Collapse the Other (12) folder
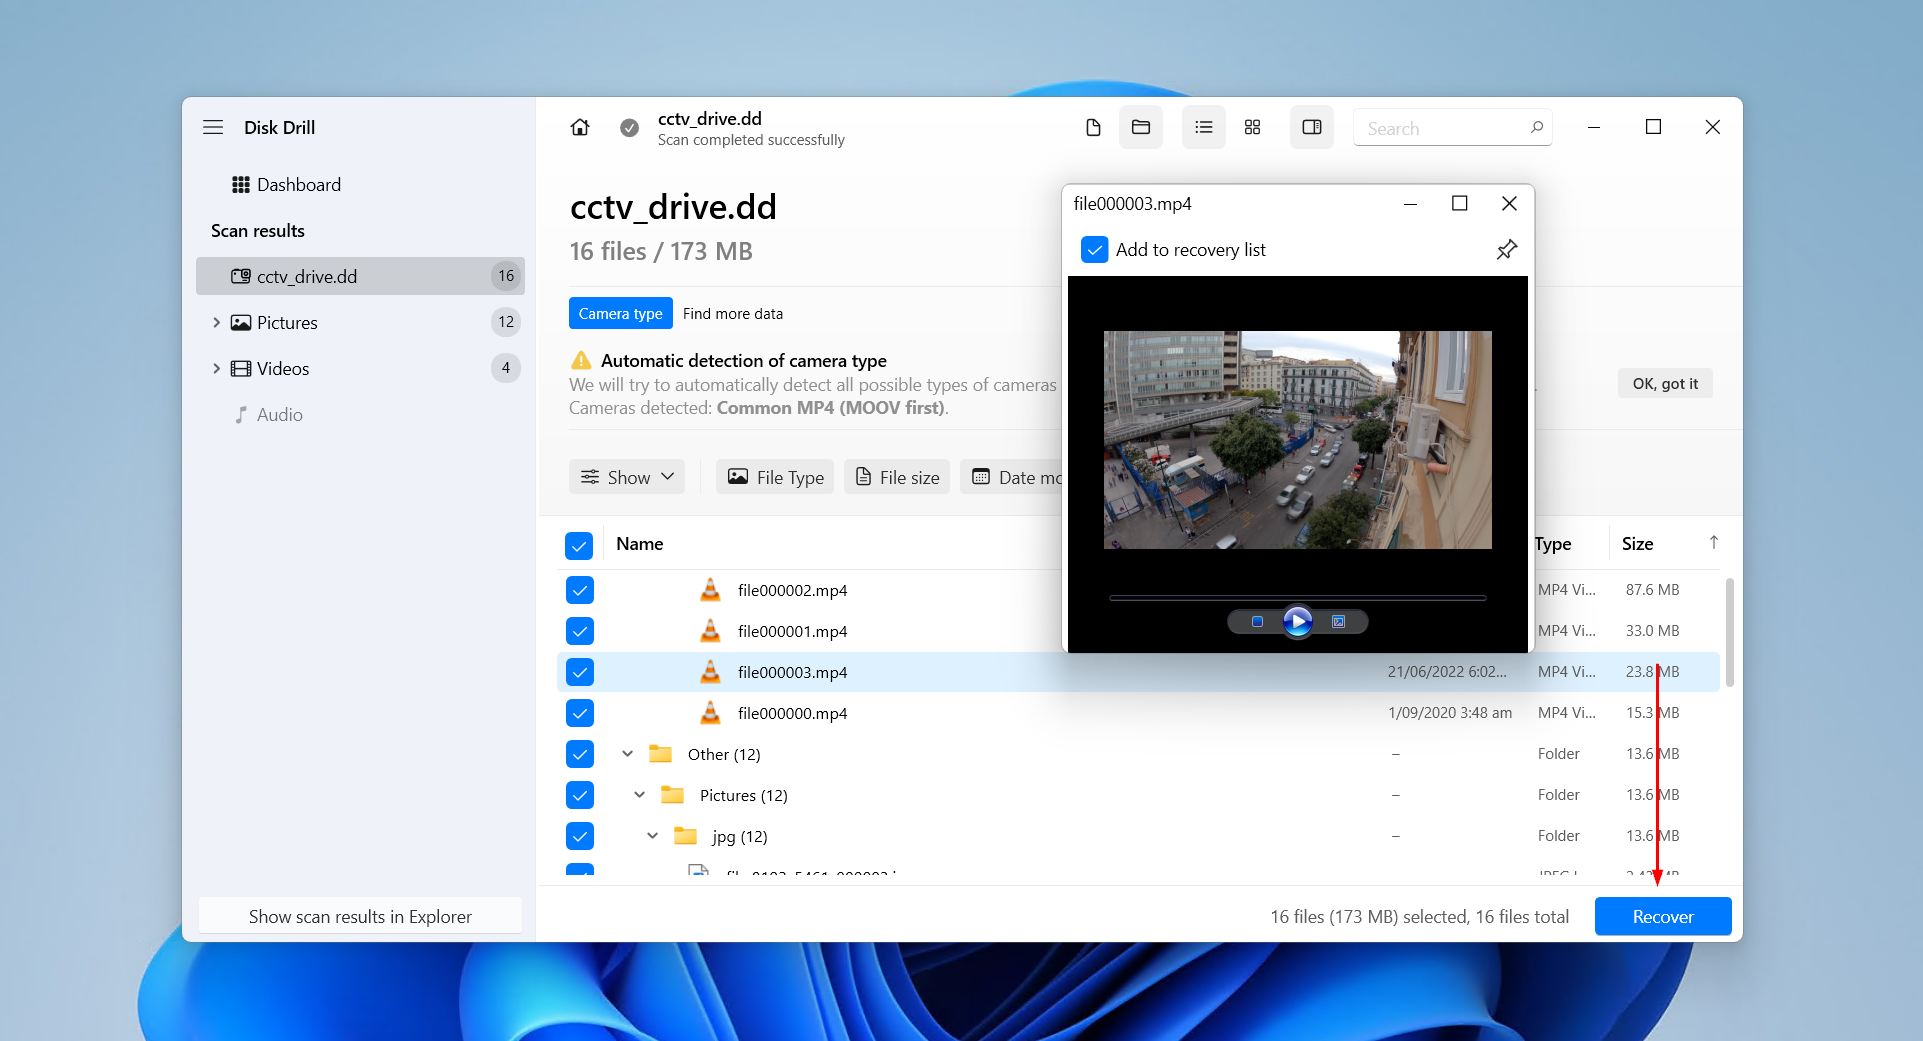Screen dimensions: 1923x1041 click(627, 754)
